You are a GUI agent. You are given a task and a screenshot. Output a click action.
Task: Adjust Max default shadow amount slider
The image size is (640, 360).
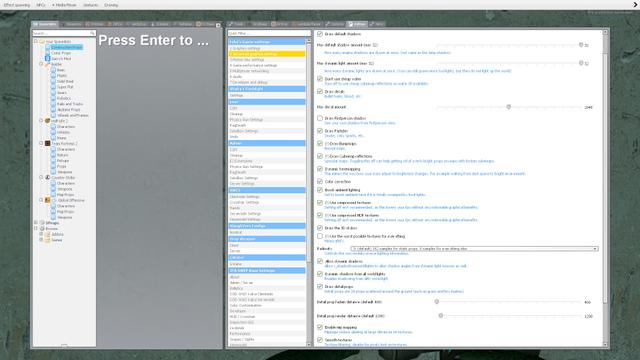click(x=581, y=45)
